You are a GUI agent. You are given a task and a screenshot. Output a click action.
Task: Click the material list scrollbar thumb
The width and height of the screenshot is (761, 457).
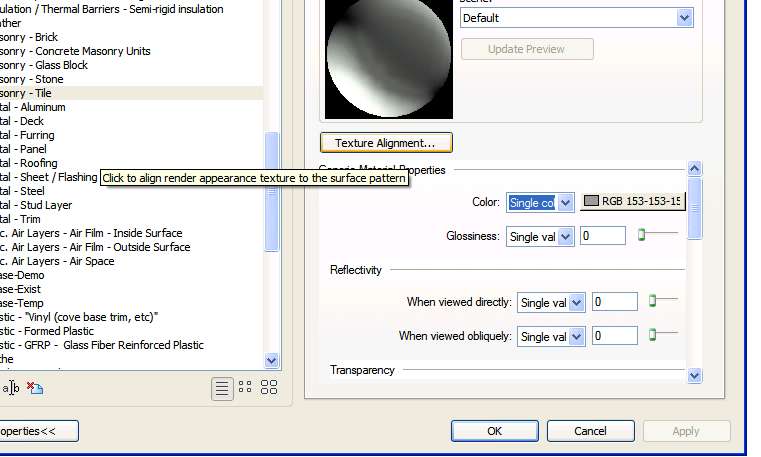[272, 192]
